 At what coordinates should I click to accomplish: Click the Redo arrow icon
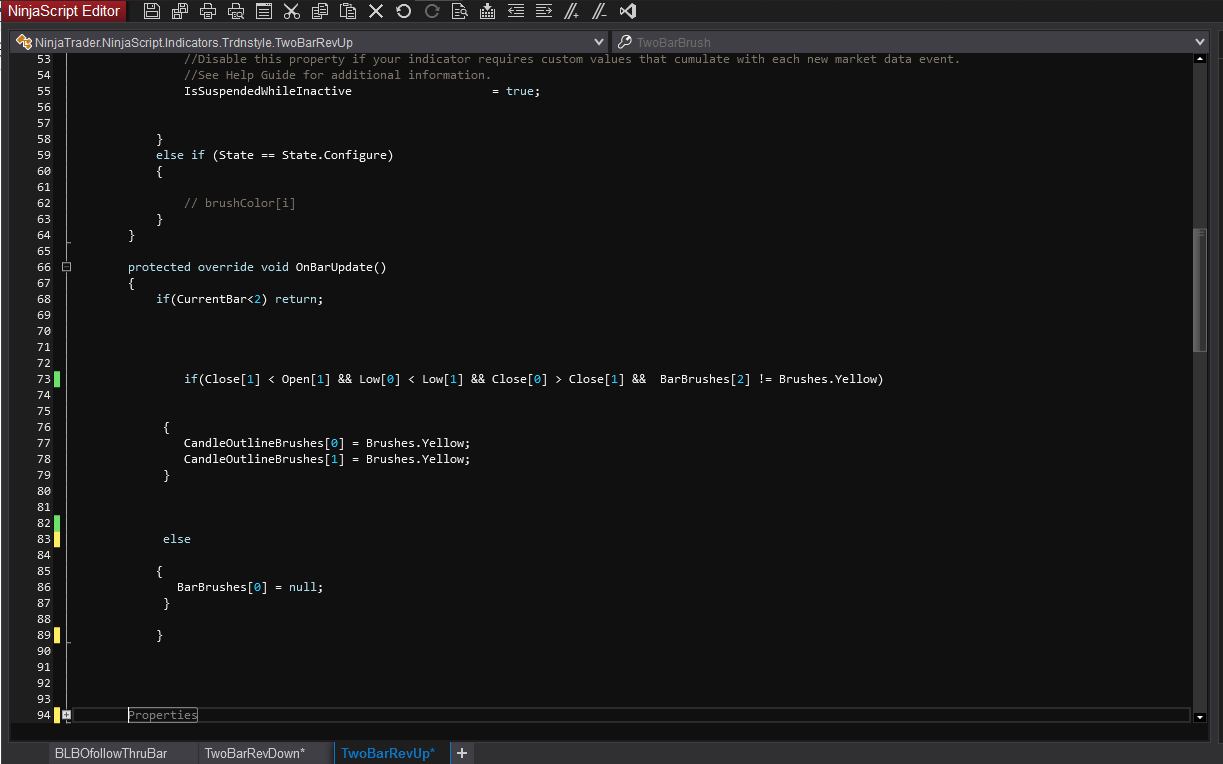click(x=432, y=11)
